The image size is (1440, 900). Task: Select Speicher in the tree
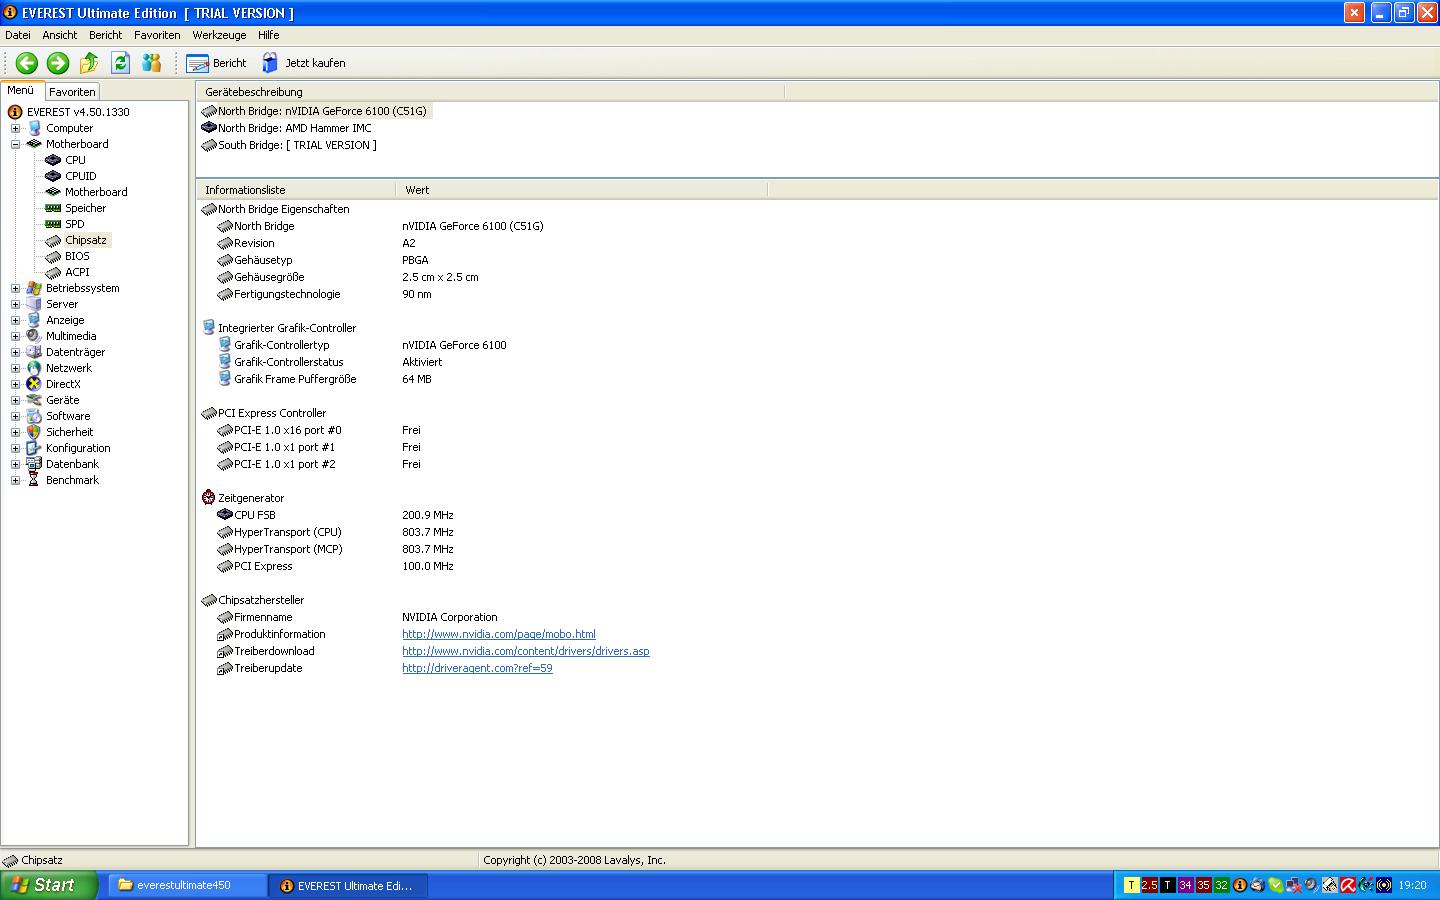click(x=85, y=208)
